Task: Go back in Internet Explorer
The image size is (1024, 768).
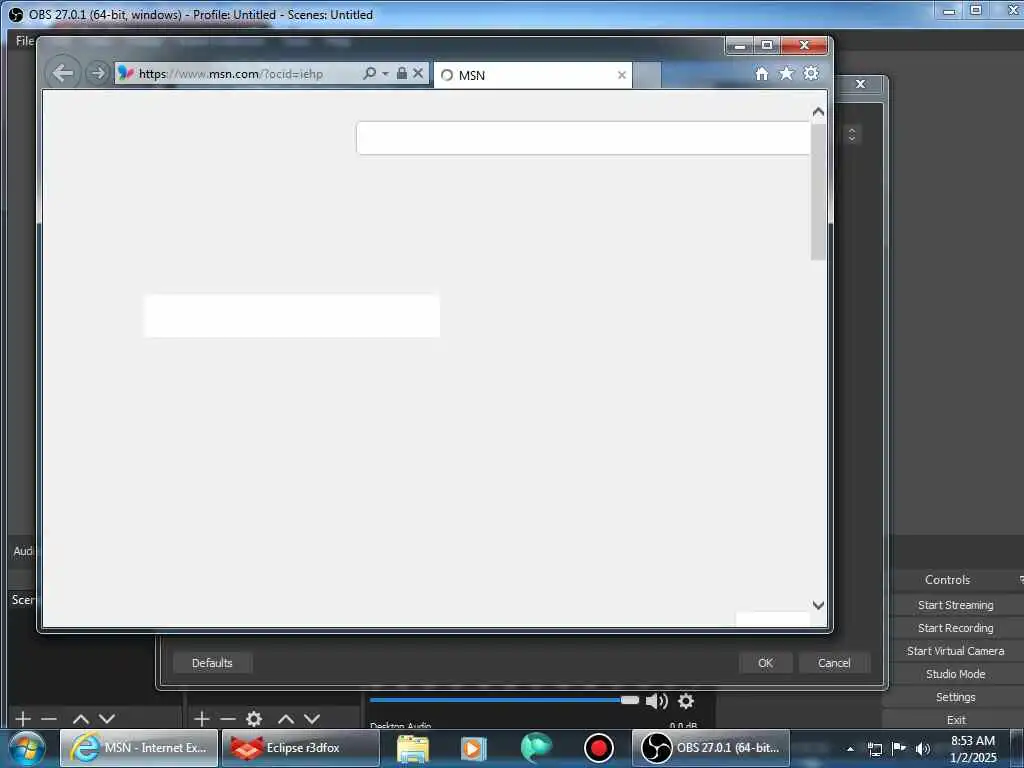Action: pos(63,72)
